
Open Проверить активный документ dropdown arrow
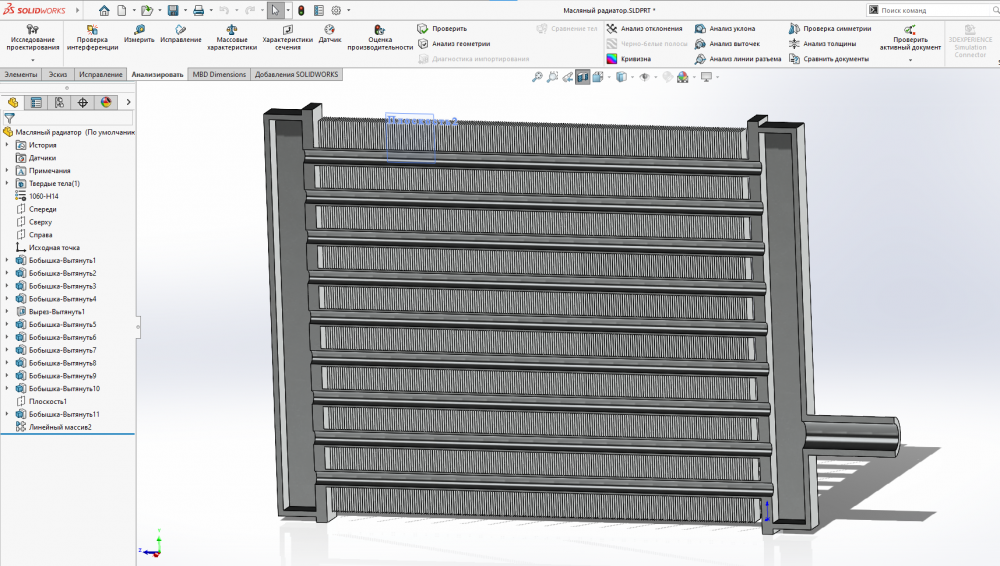[x=910, y=60]
